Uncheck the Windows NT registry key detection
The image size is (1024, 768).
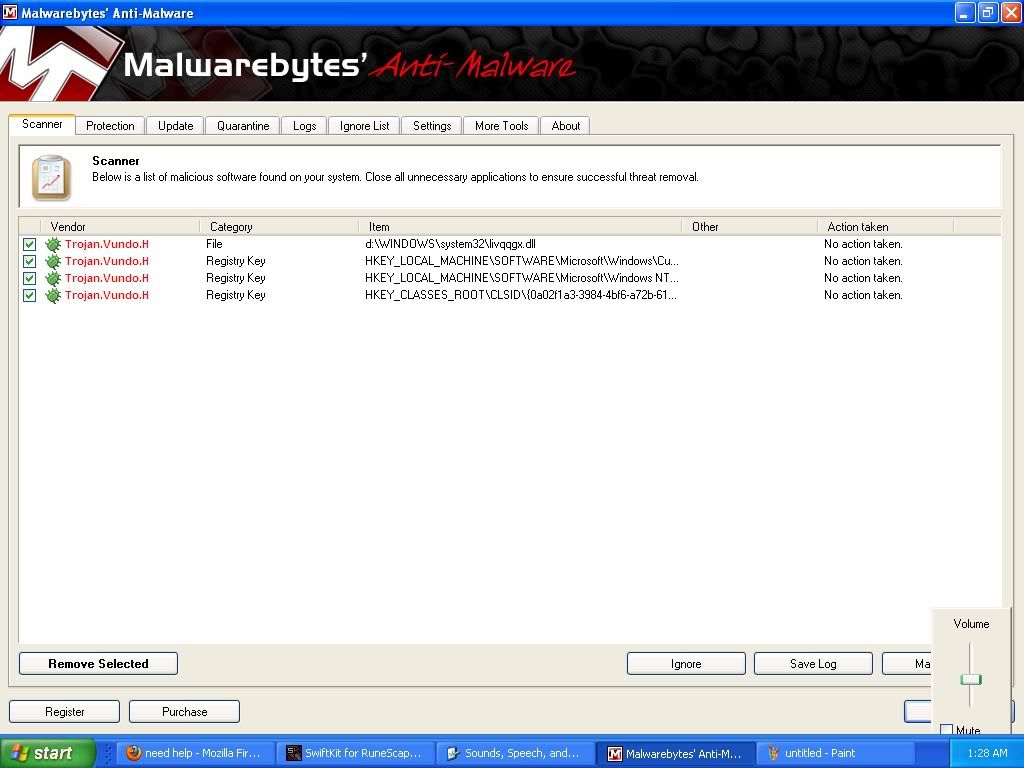point(29,278)
